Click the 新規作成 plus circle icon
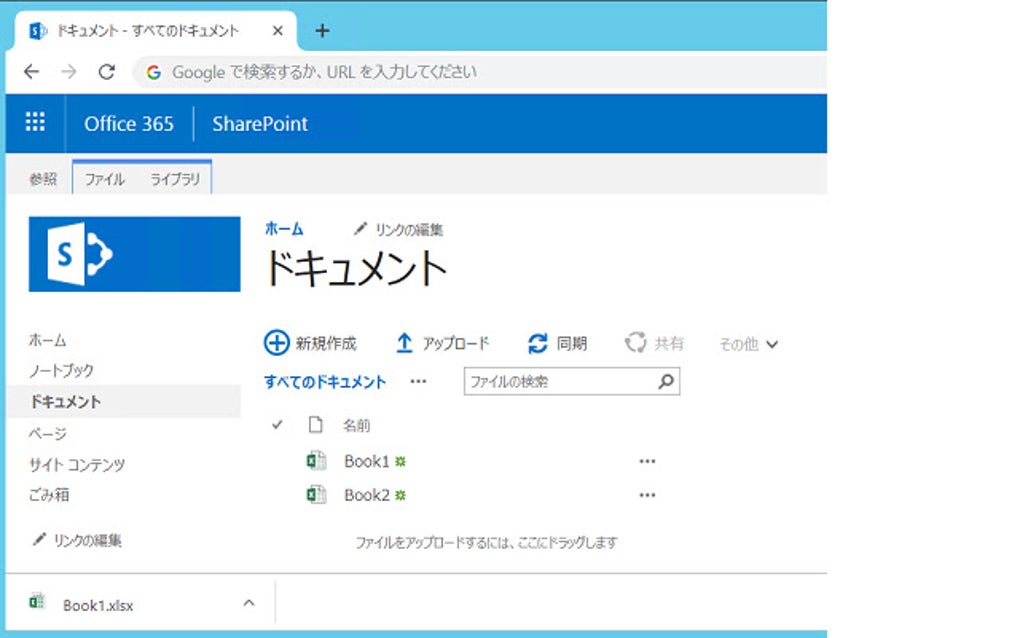The image size is (1020, 638). (x=275, y=342)
